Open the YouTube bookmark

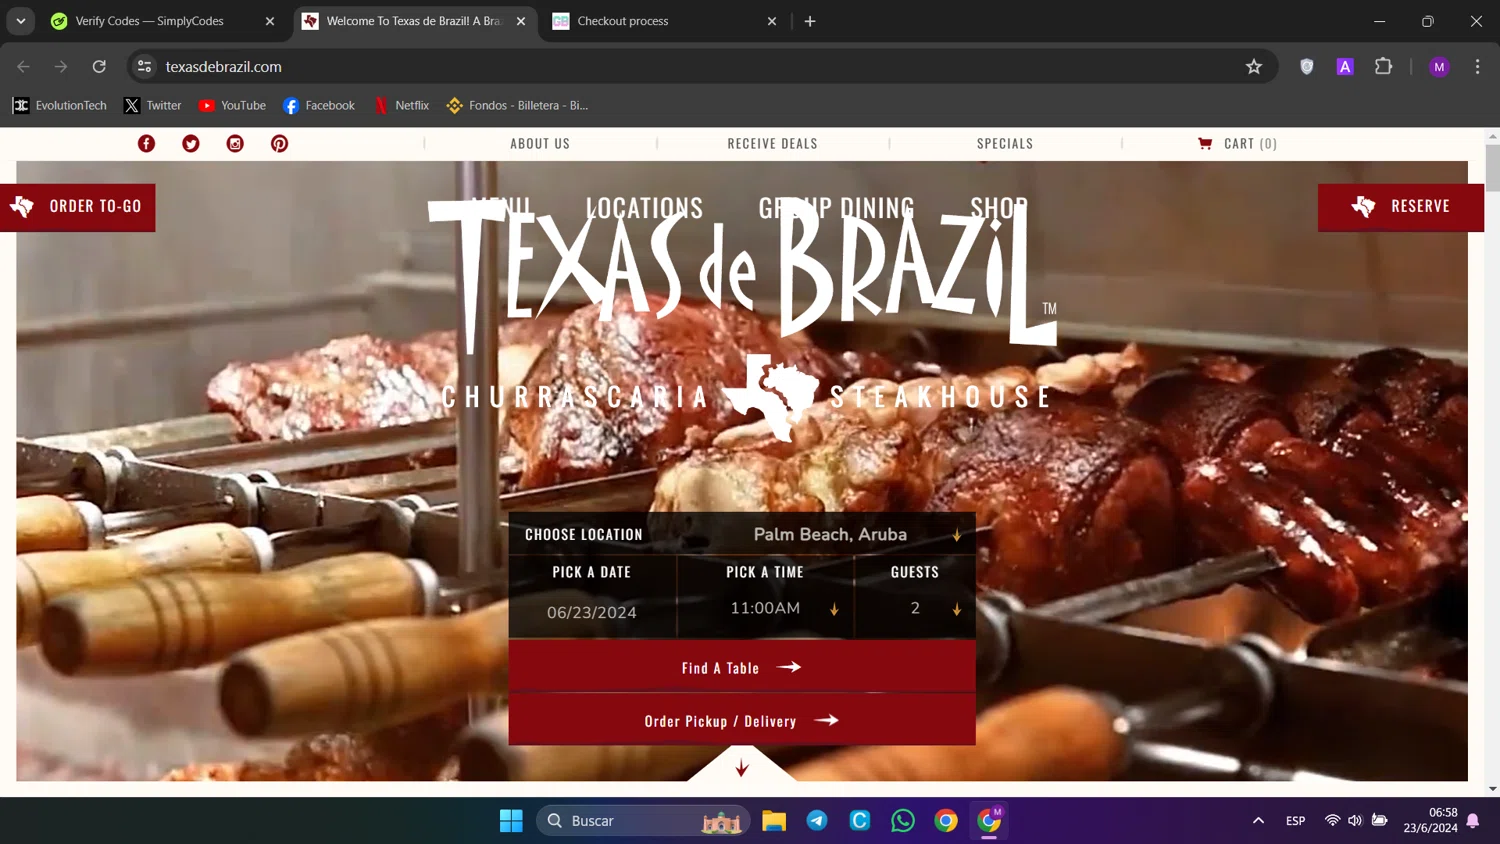[232, 105]
